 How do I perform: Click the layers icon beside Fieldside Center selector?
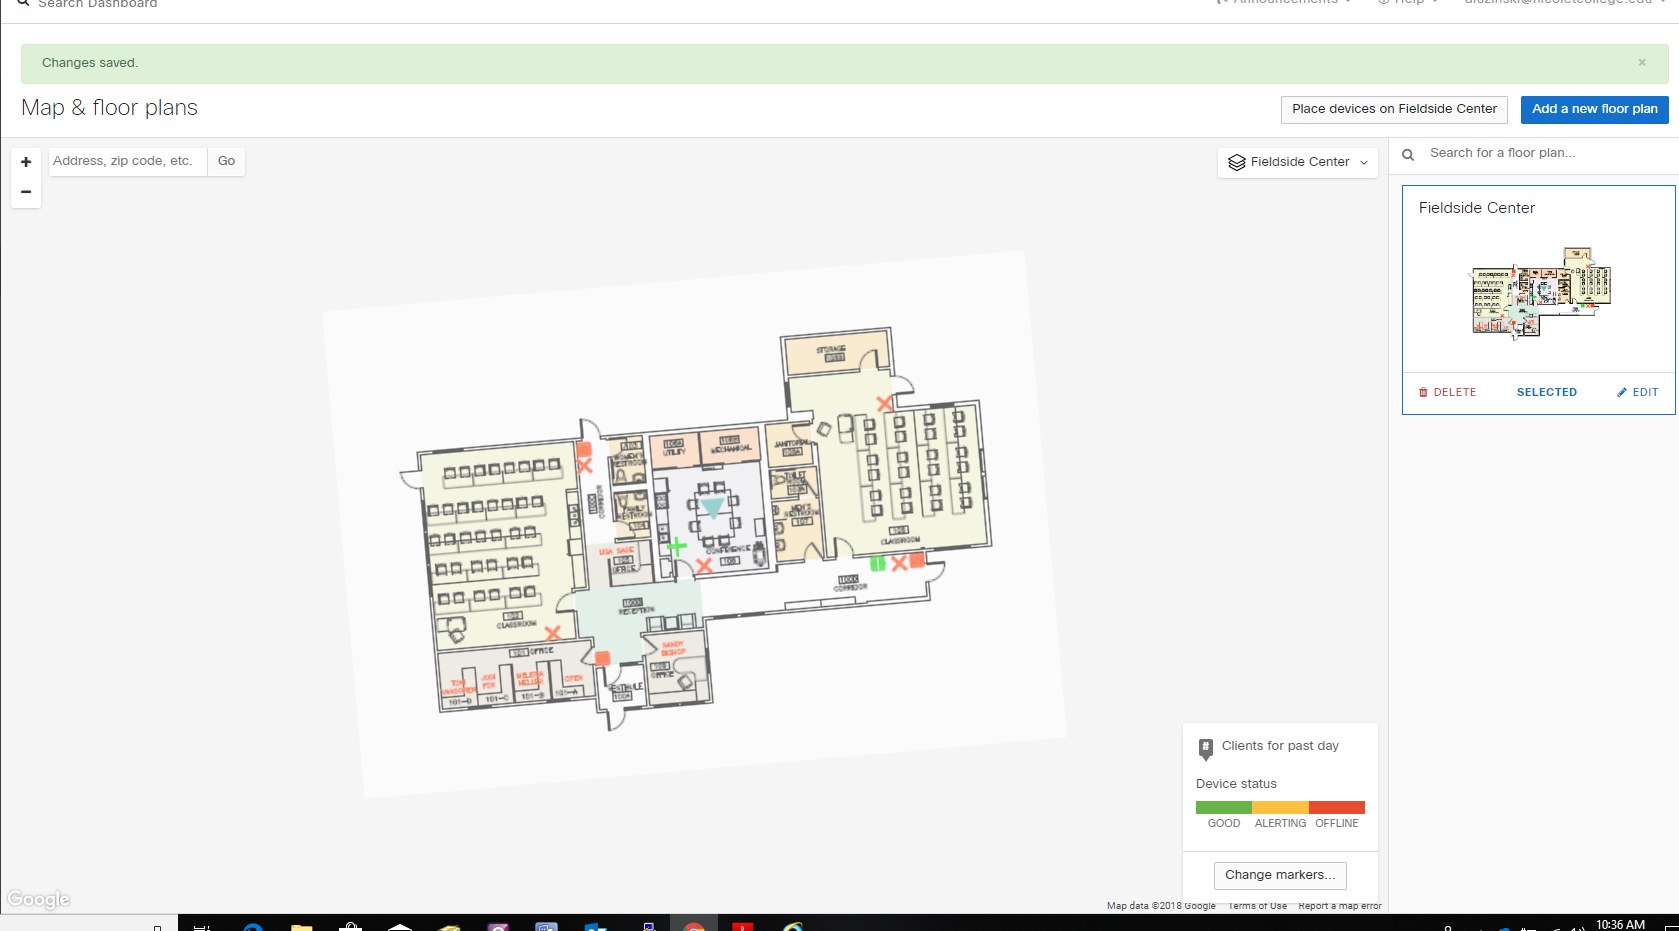point(1237,162)
